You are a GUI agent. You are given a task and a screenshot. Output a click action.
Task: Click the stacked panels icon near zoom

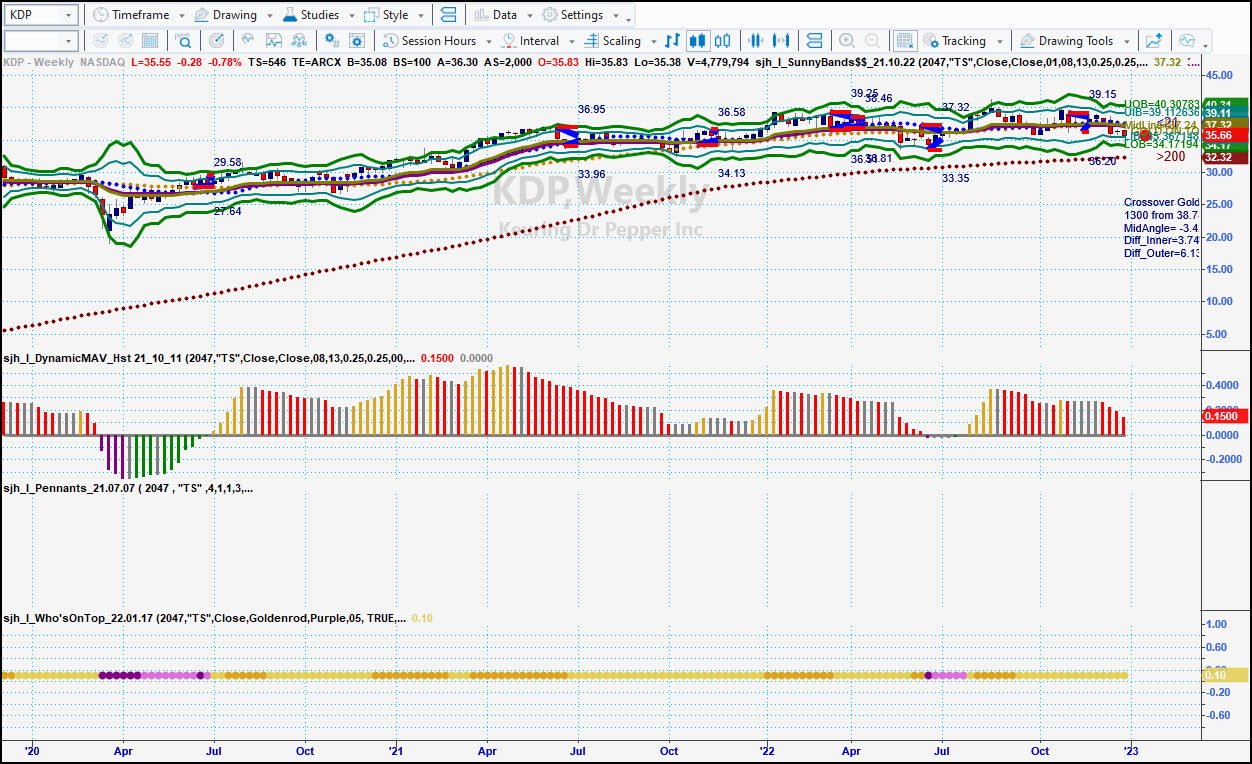[x=814, y=41]
